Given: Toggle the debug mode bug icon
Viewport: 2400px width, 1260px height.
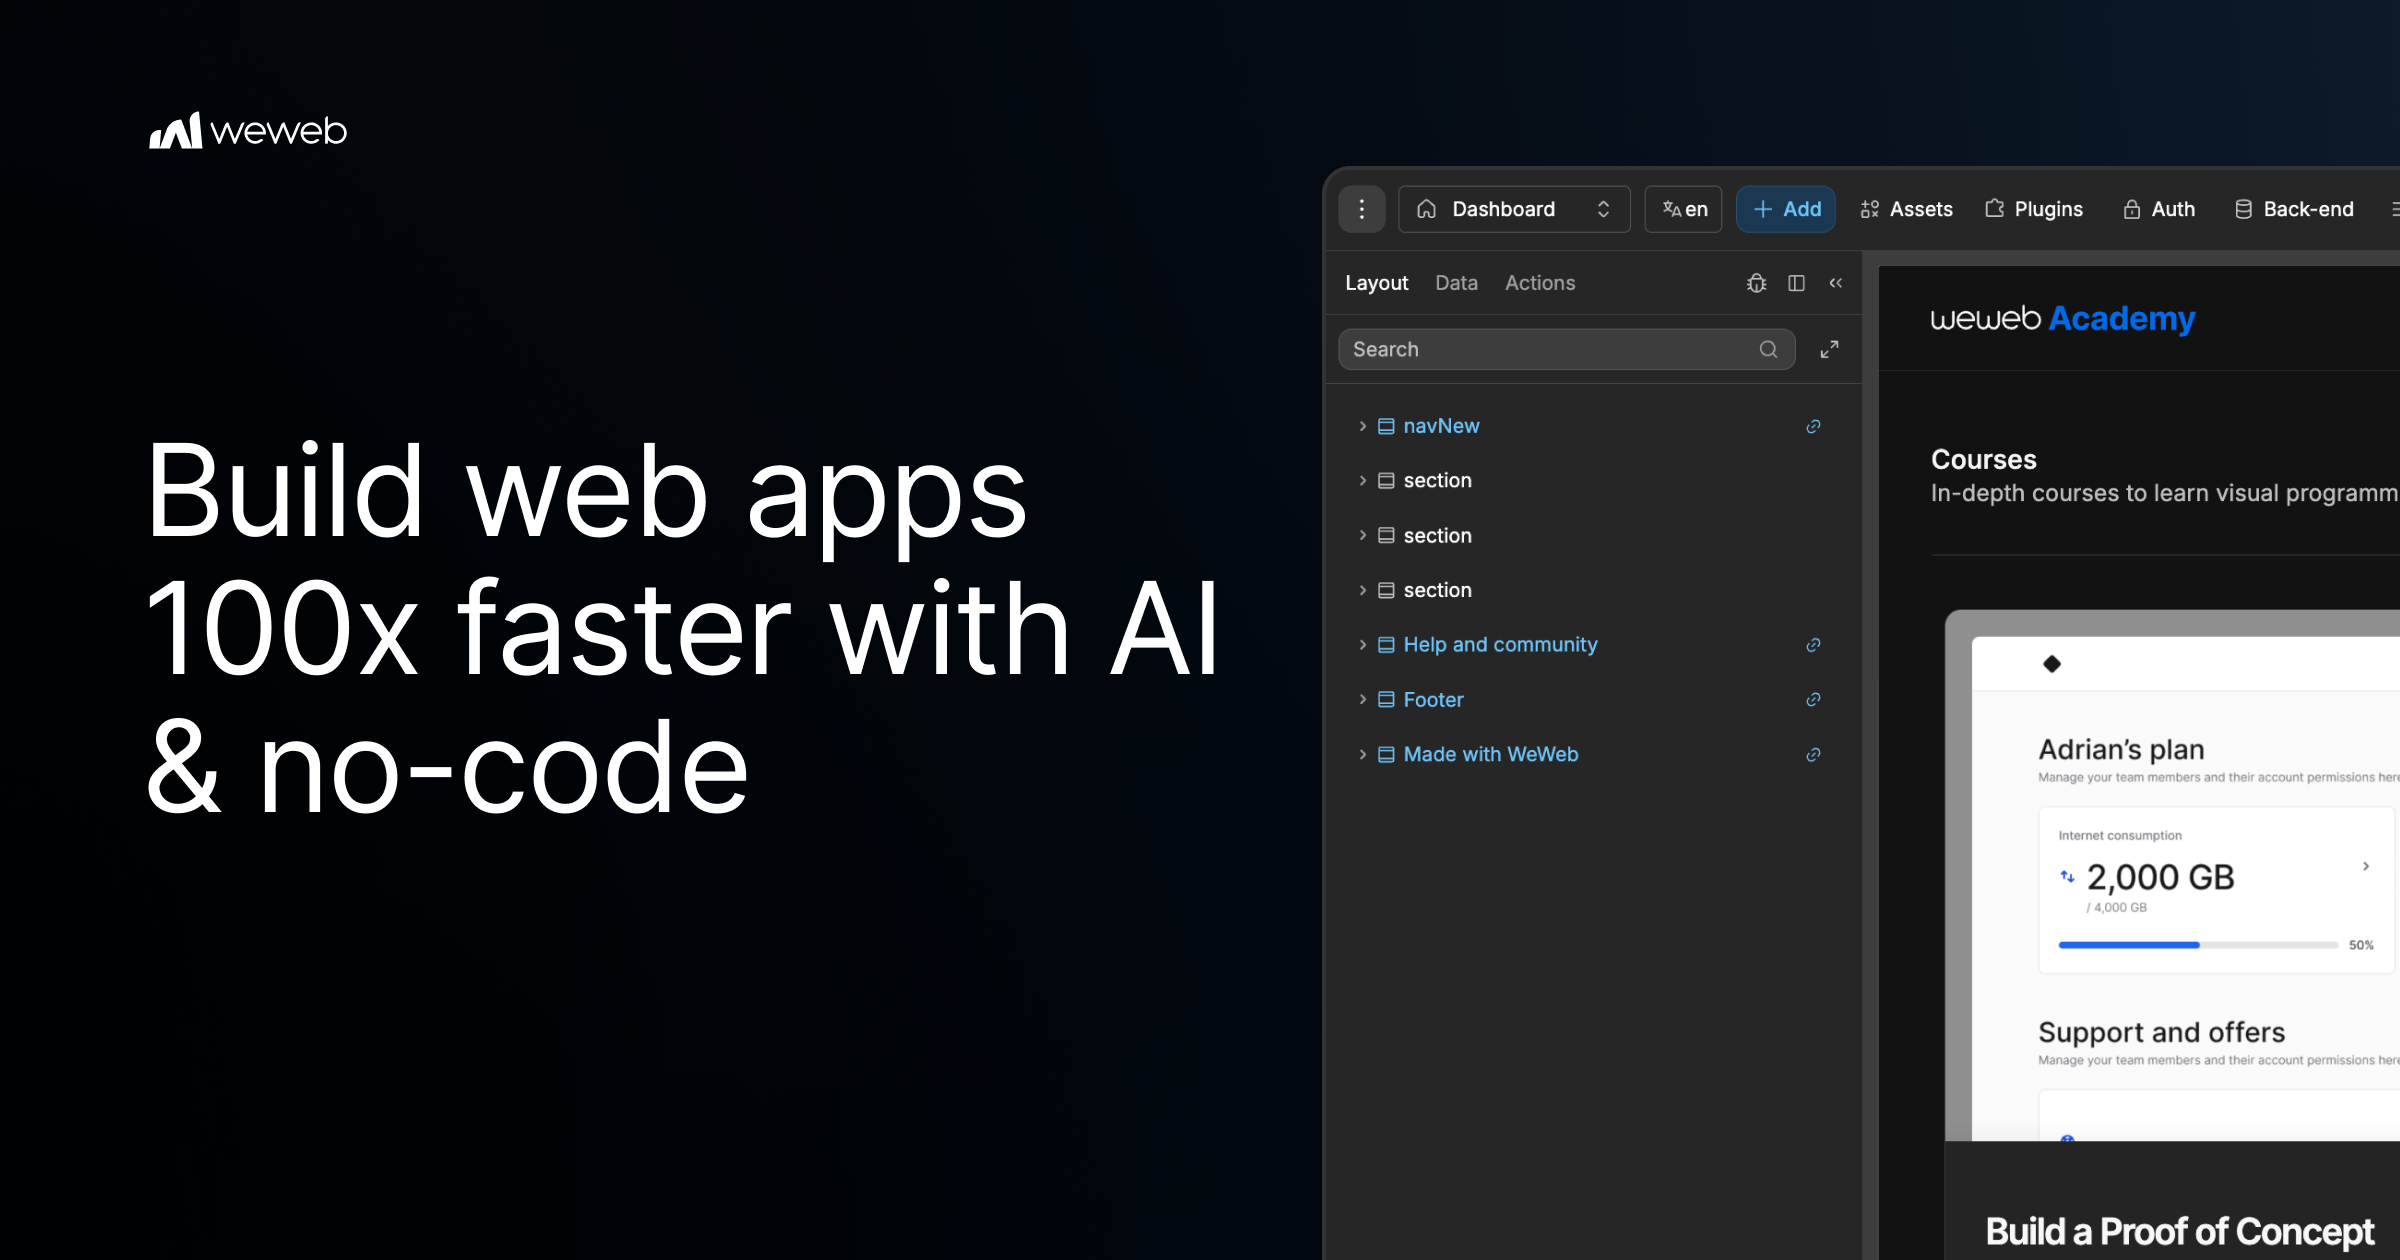Looking at the screenshot, I should point(1757,283).
